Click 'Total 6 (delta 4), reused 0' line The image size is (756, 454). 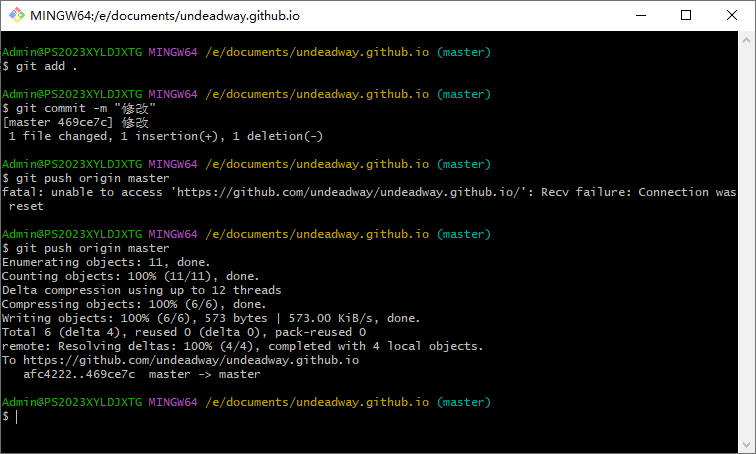pyautogui.click(x=184, y=332)
